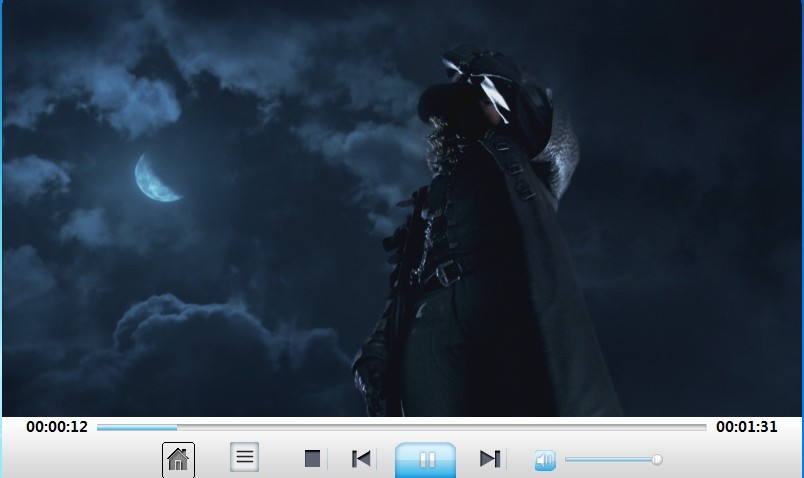
Task: Click the elapsed time 00:00:12
Action: tap(57, 427)
